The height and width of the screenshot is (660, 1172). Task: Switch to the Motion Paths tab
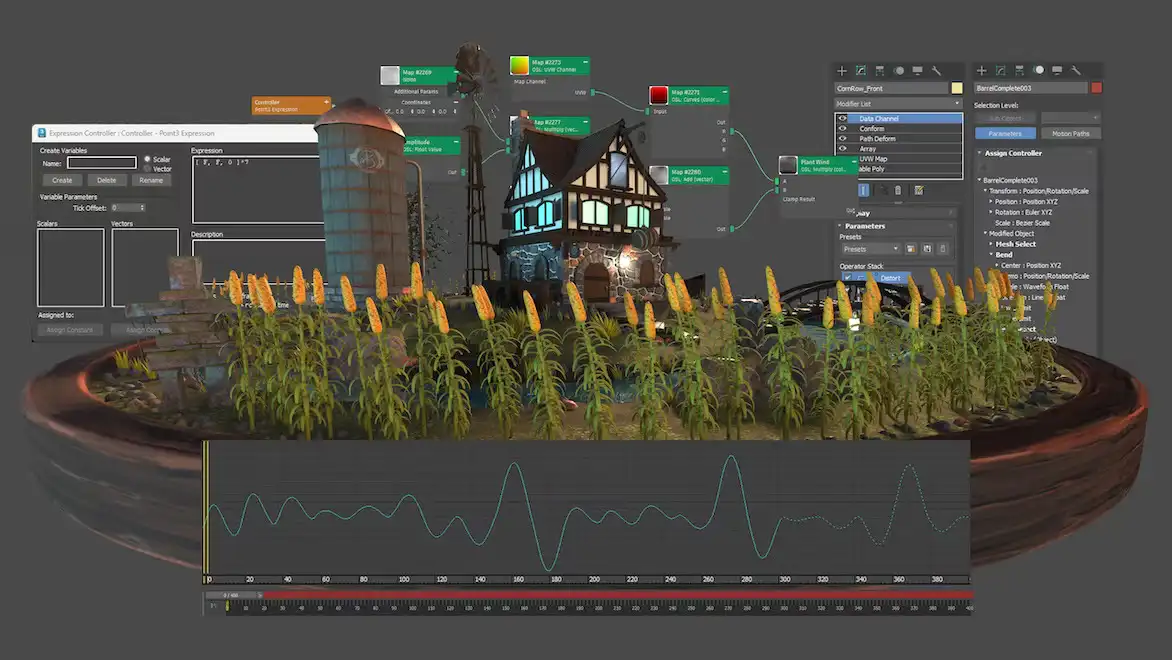(1071, 133)
